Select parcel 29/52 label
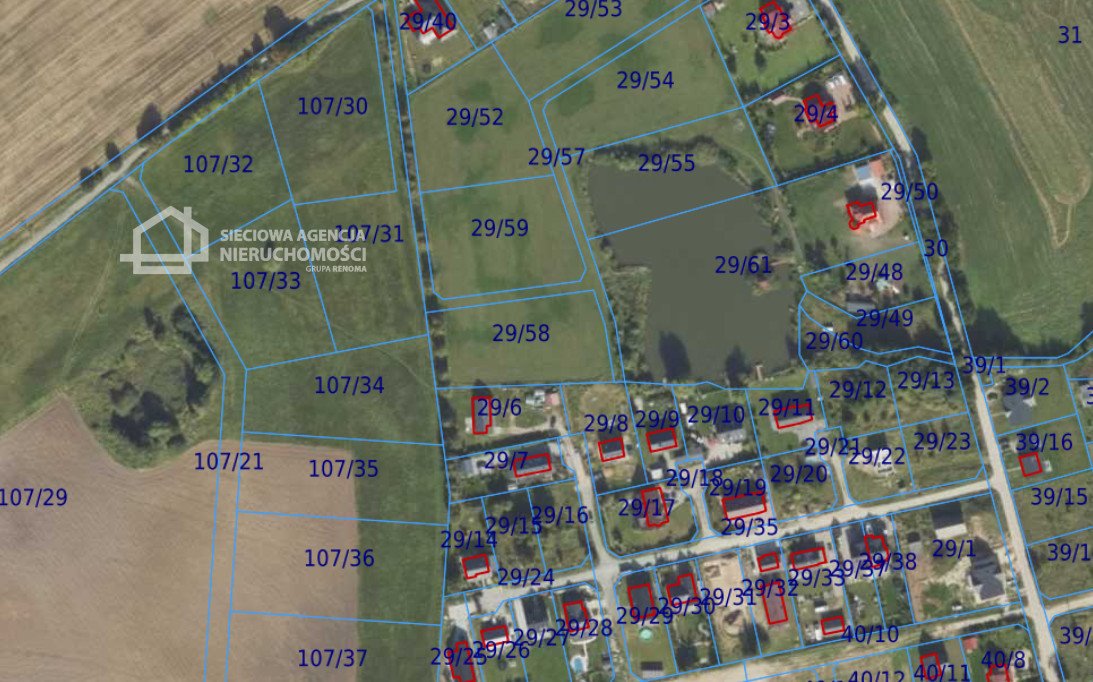This screenshot has width=1093, height=682. click(475, 117)
